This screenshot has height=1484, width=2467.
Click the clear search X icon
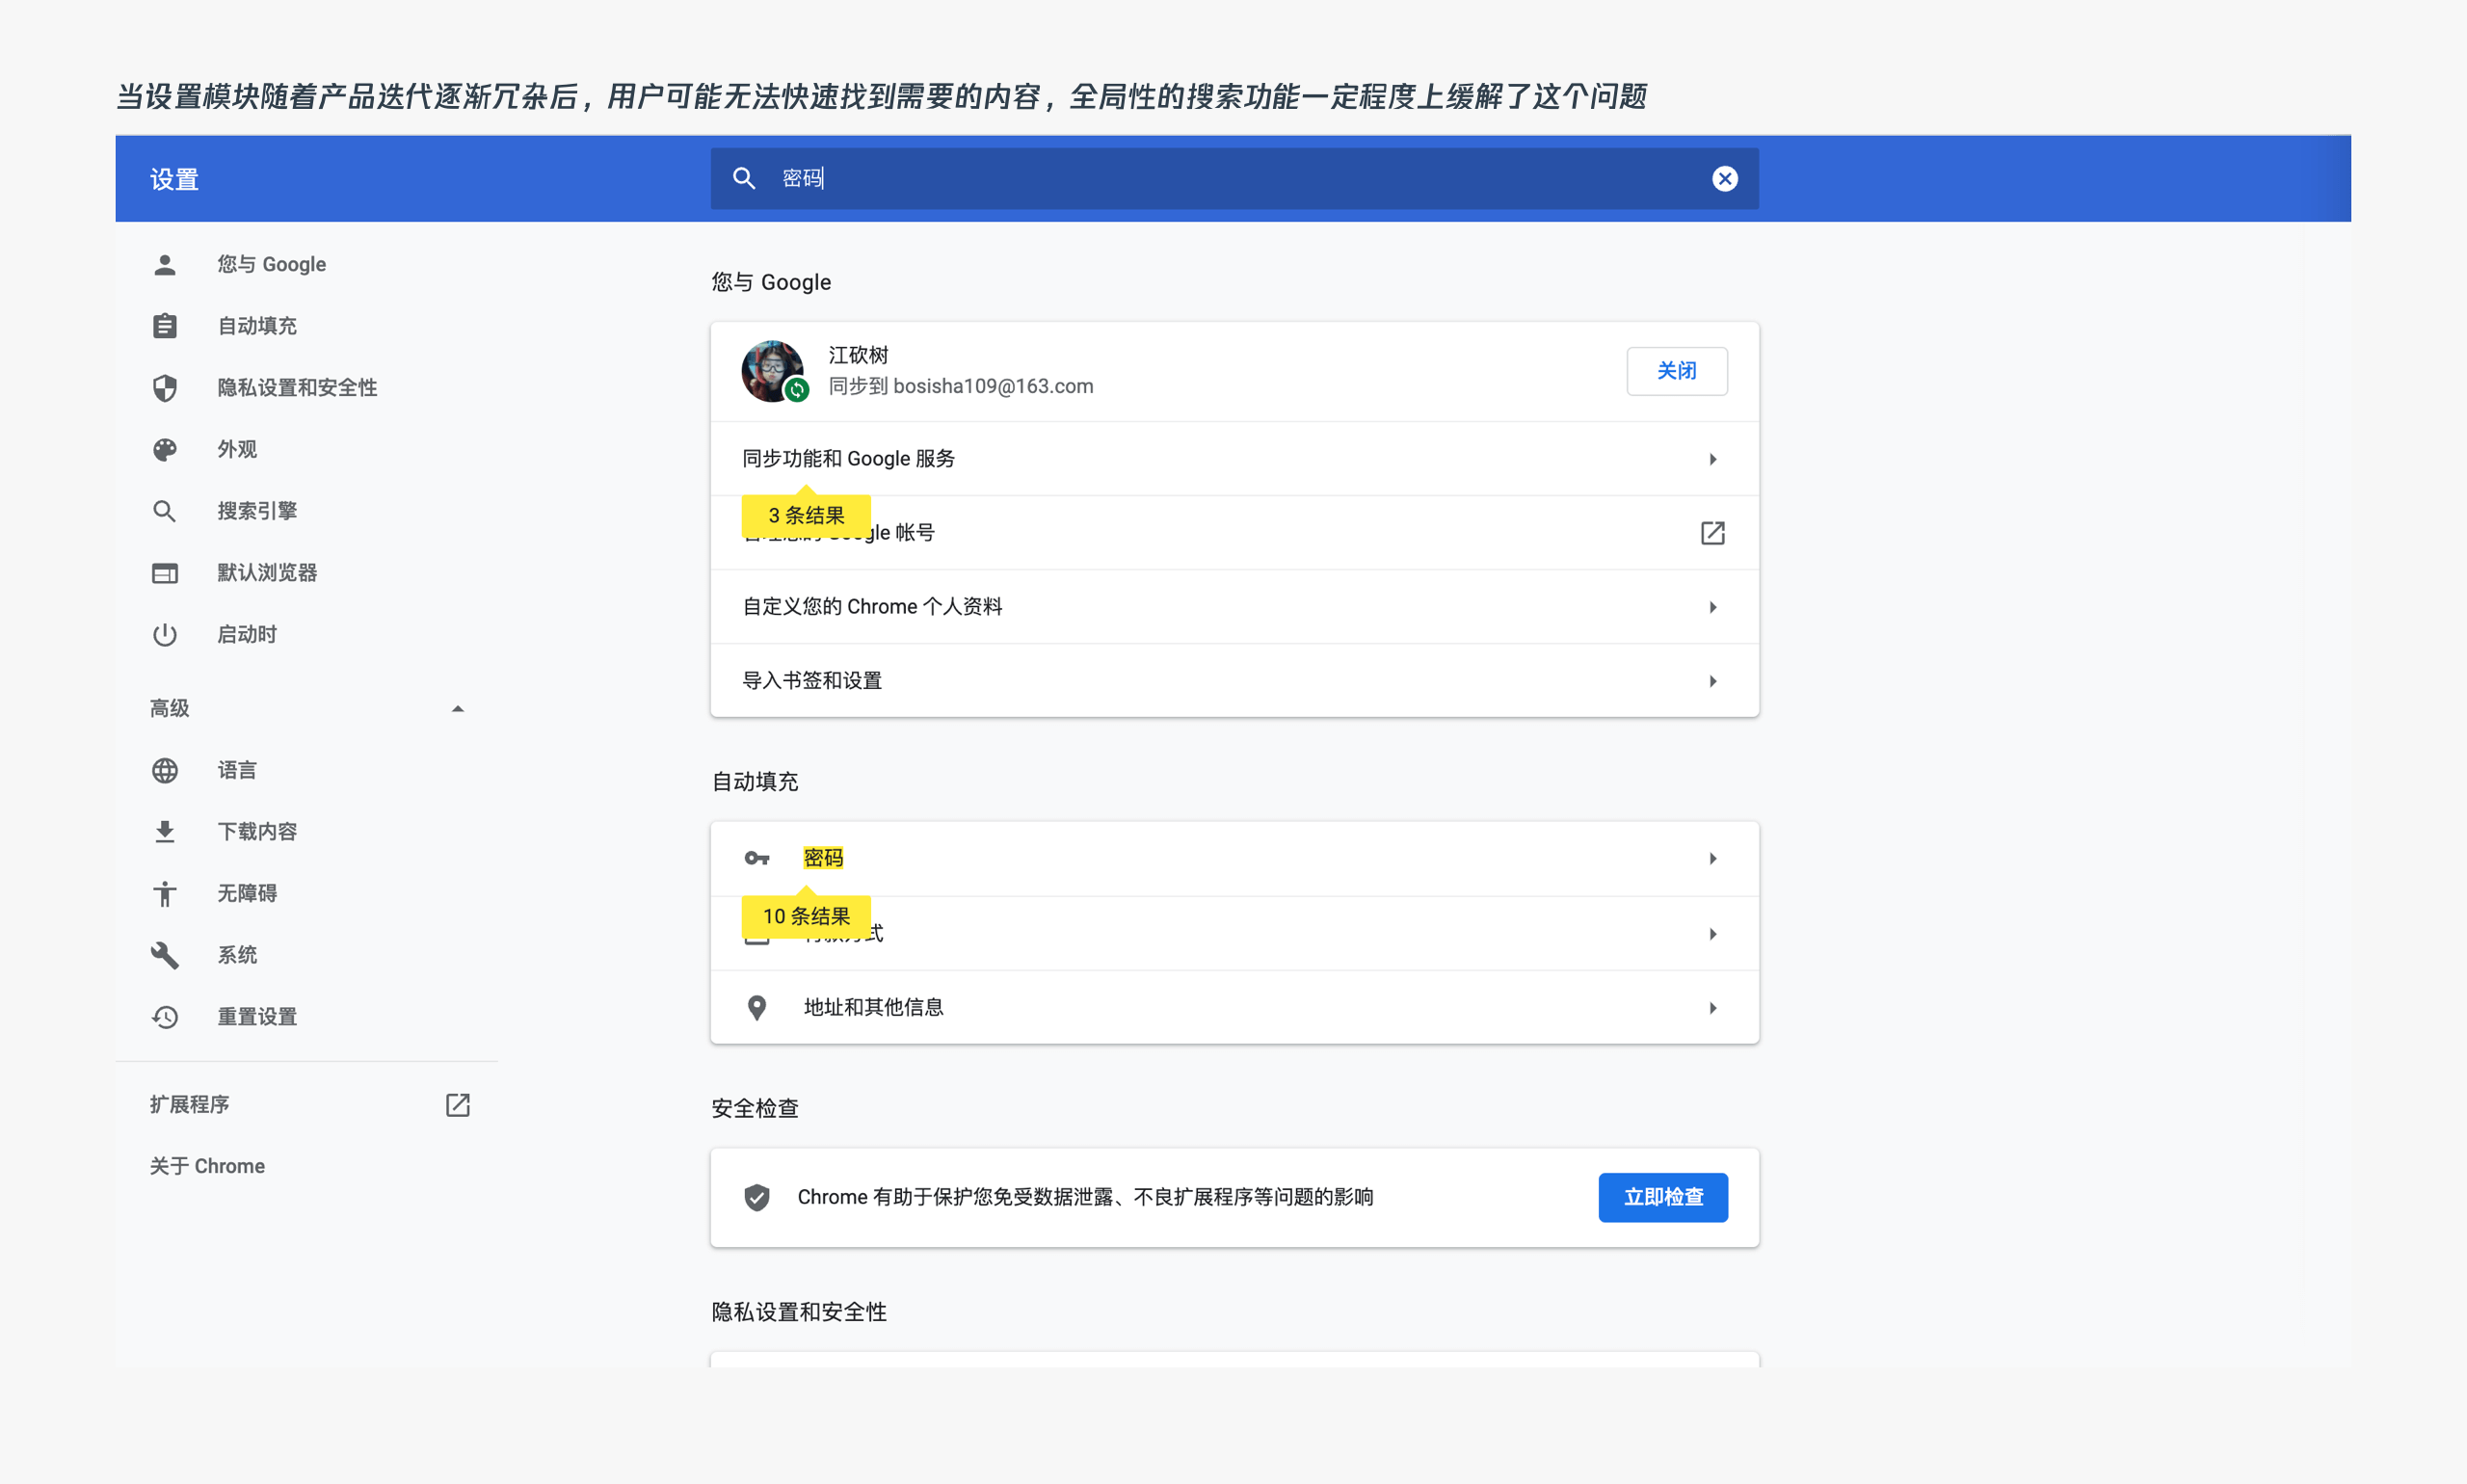[x=1724, y=178]
